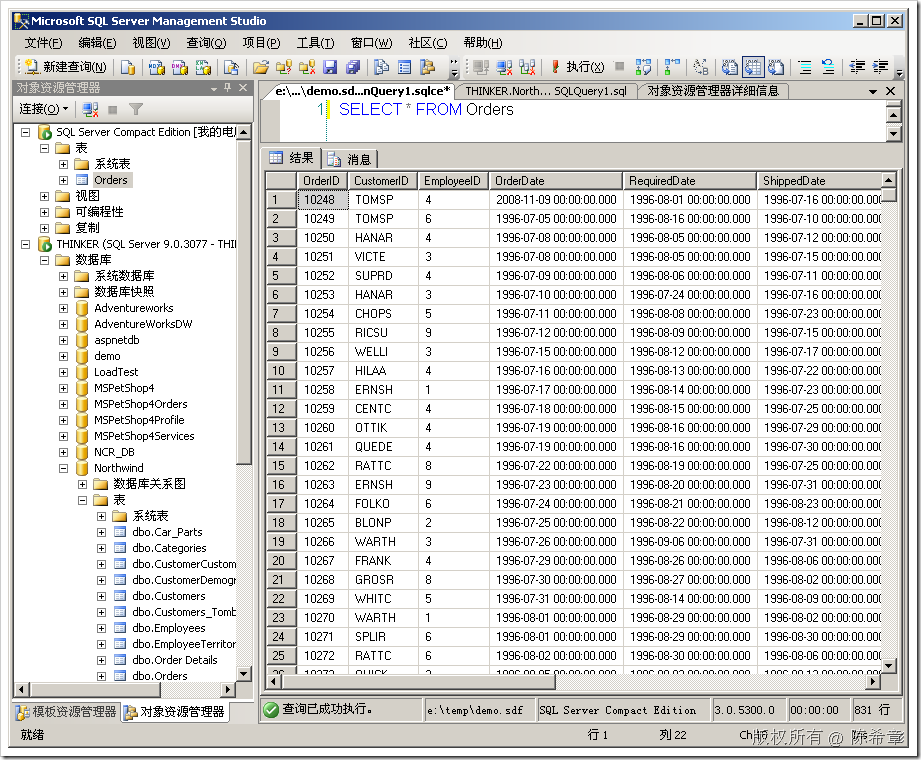Click the SQL Server Compact Edition query icon
Screen dimensions: 921x760
pyautogui.click(x=231, y=67)
